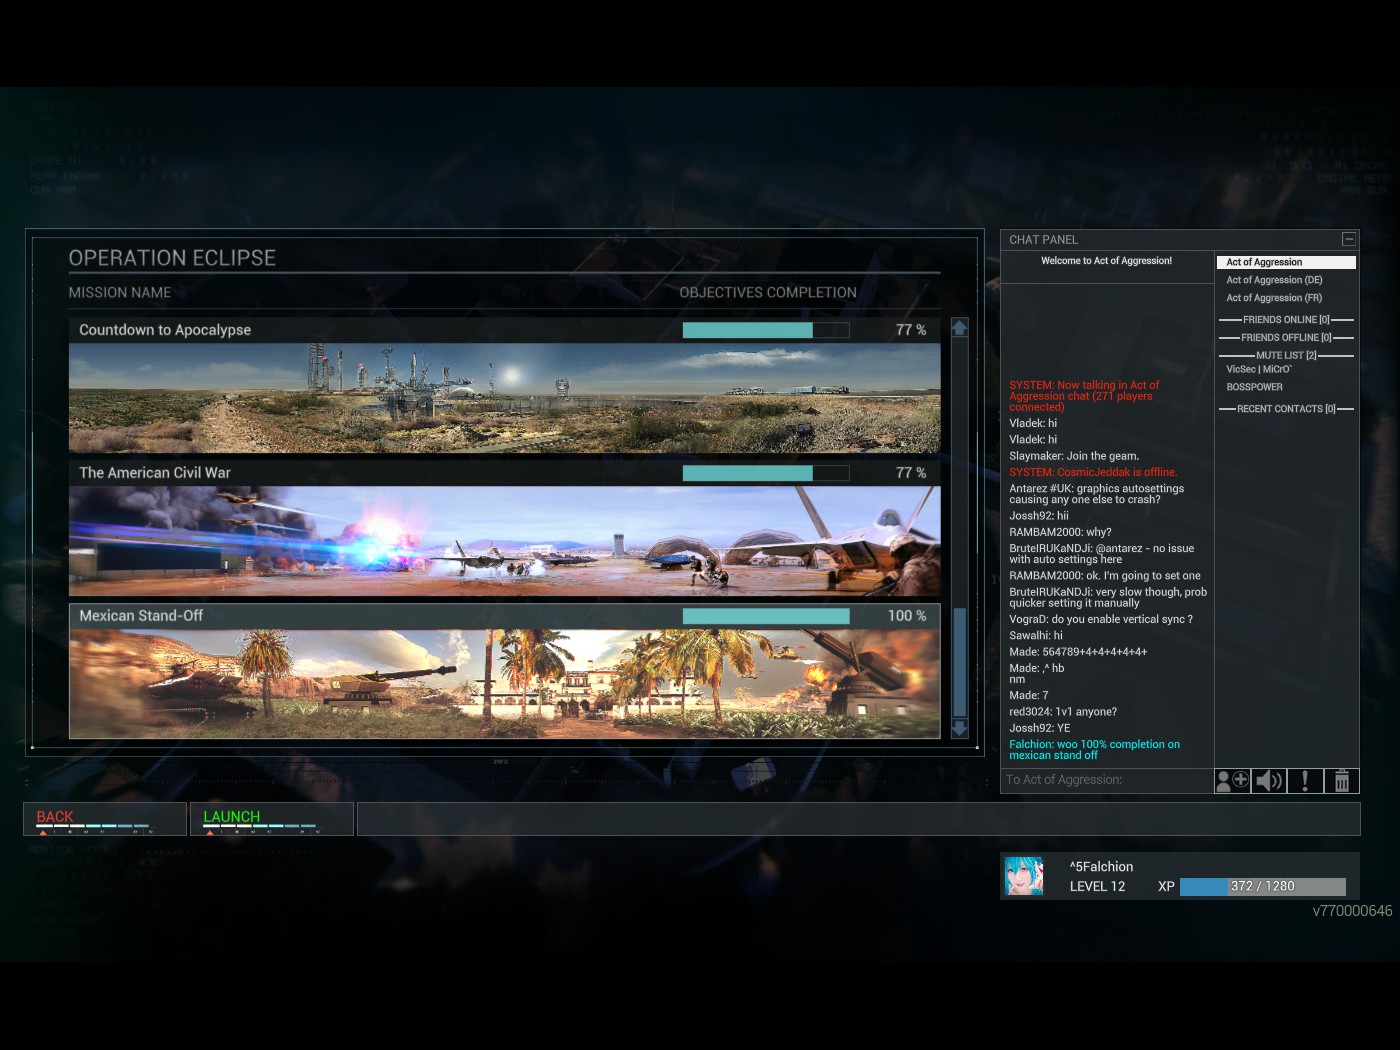This screenshot has height=1050, width=1400.
Task: Click the SYSTEM now talking chat message
Action: point(1084,396)
